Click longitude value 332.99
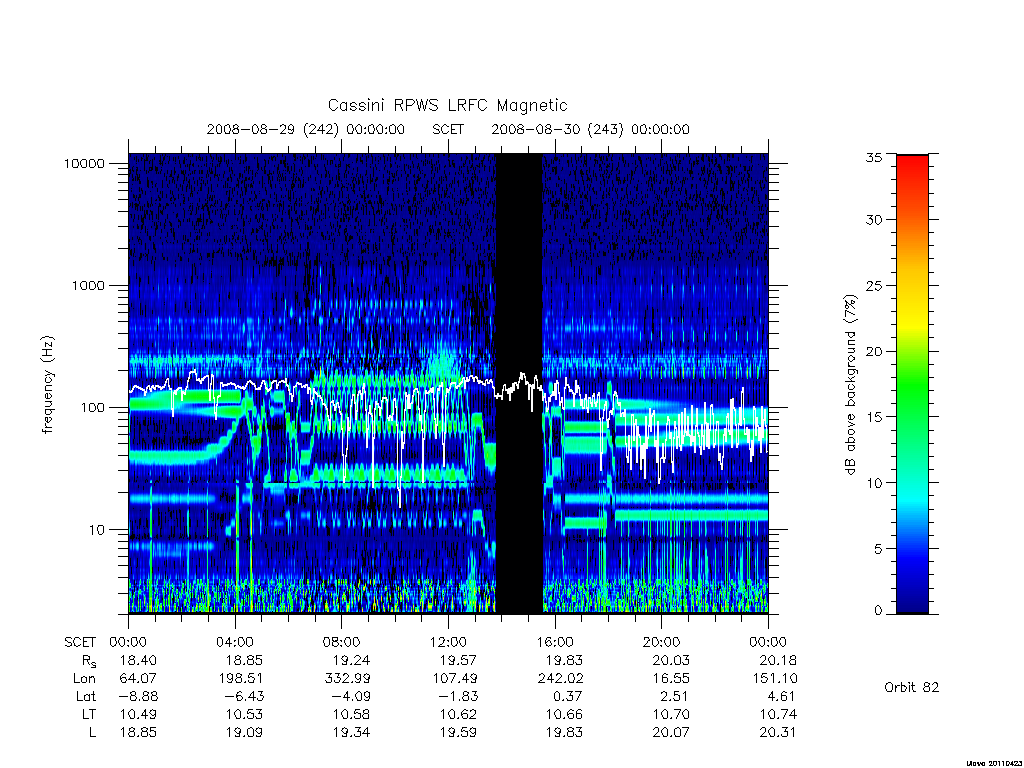 (347, 679)
